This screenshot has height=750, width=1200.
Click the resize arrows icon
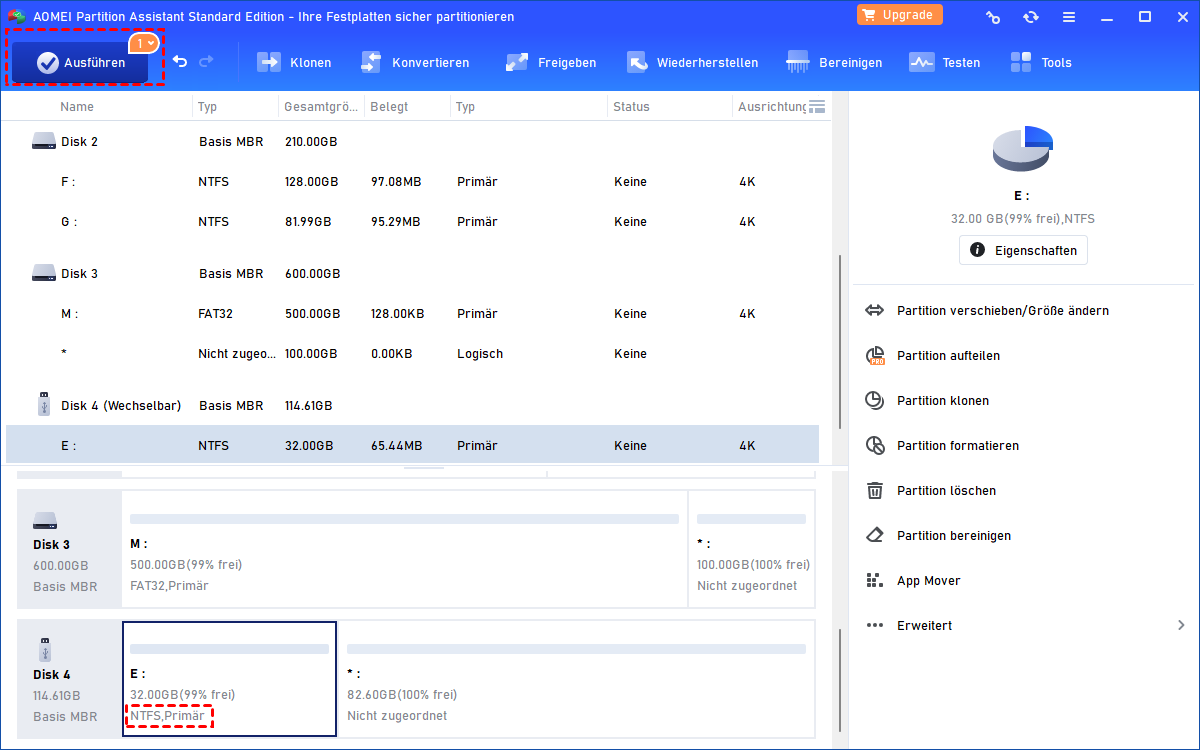coord(875,311)
